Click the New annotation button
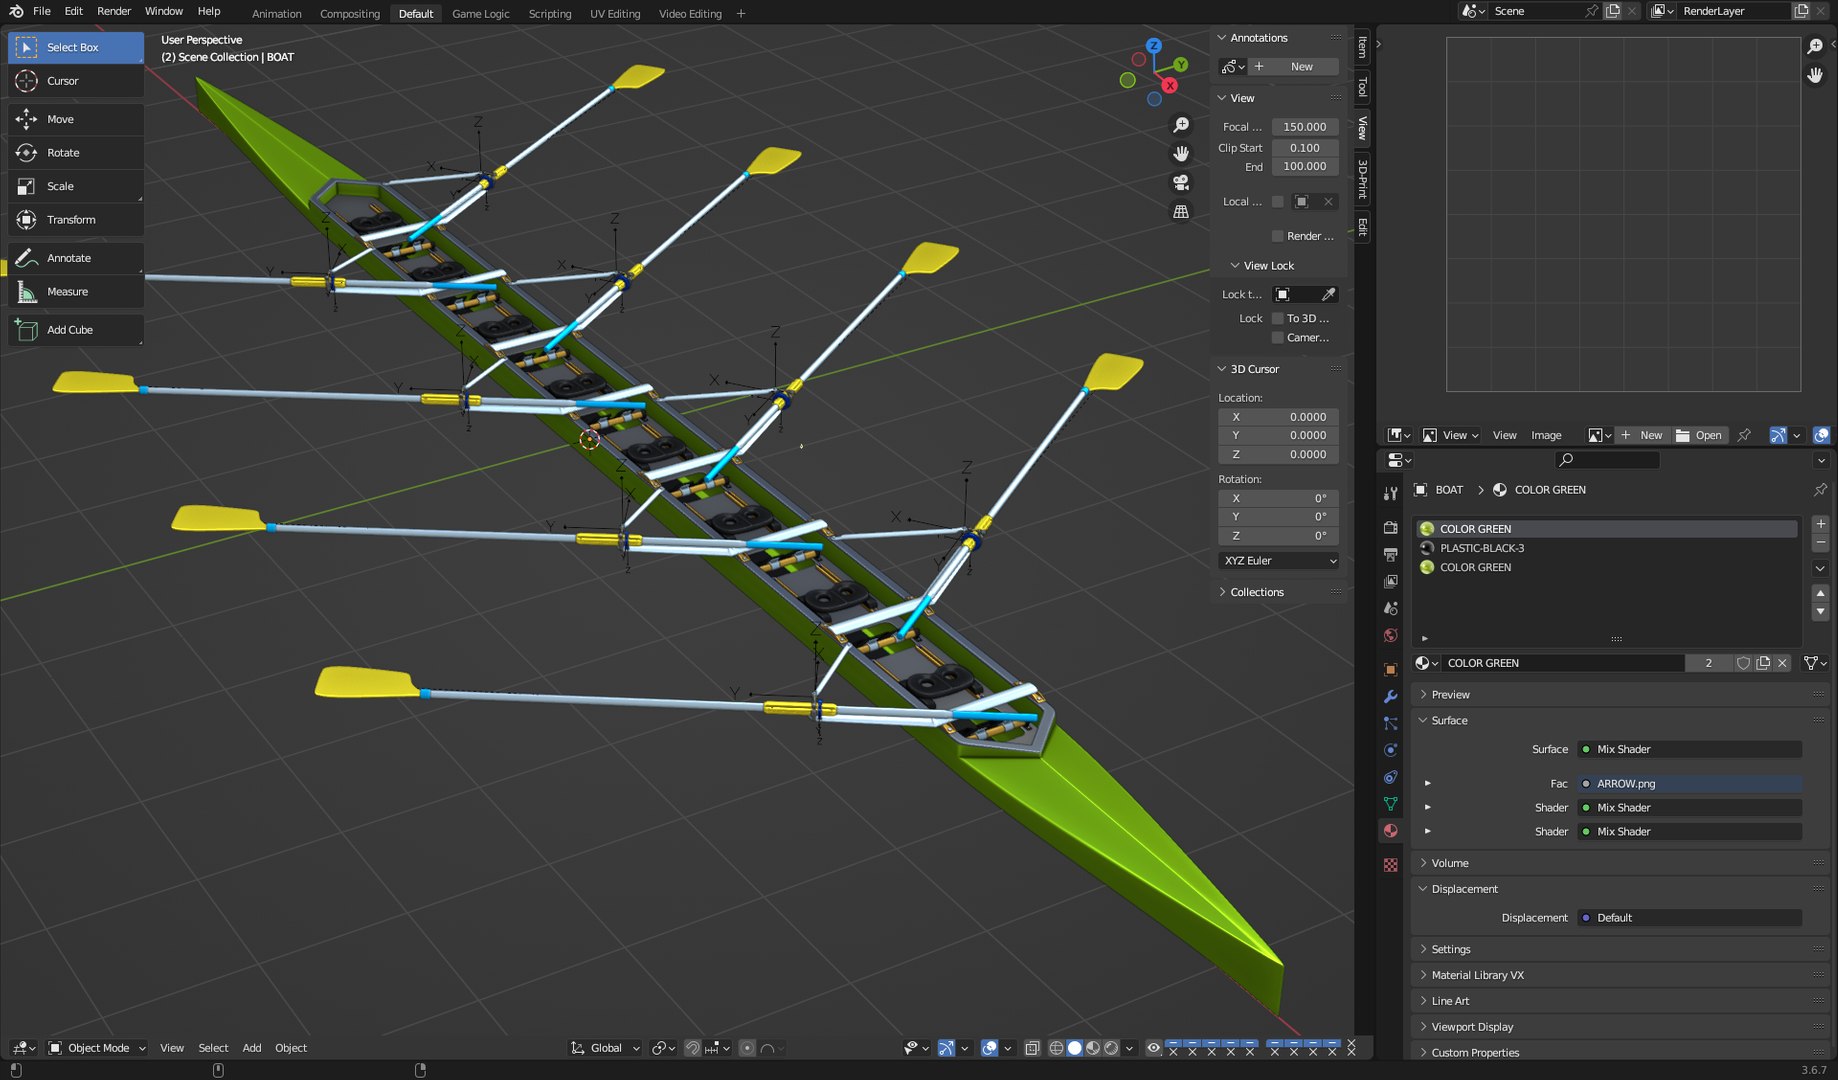 pos(1294,67)
